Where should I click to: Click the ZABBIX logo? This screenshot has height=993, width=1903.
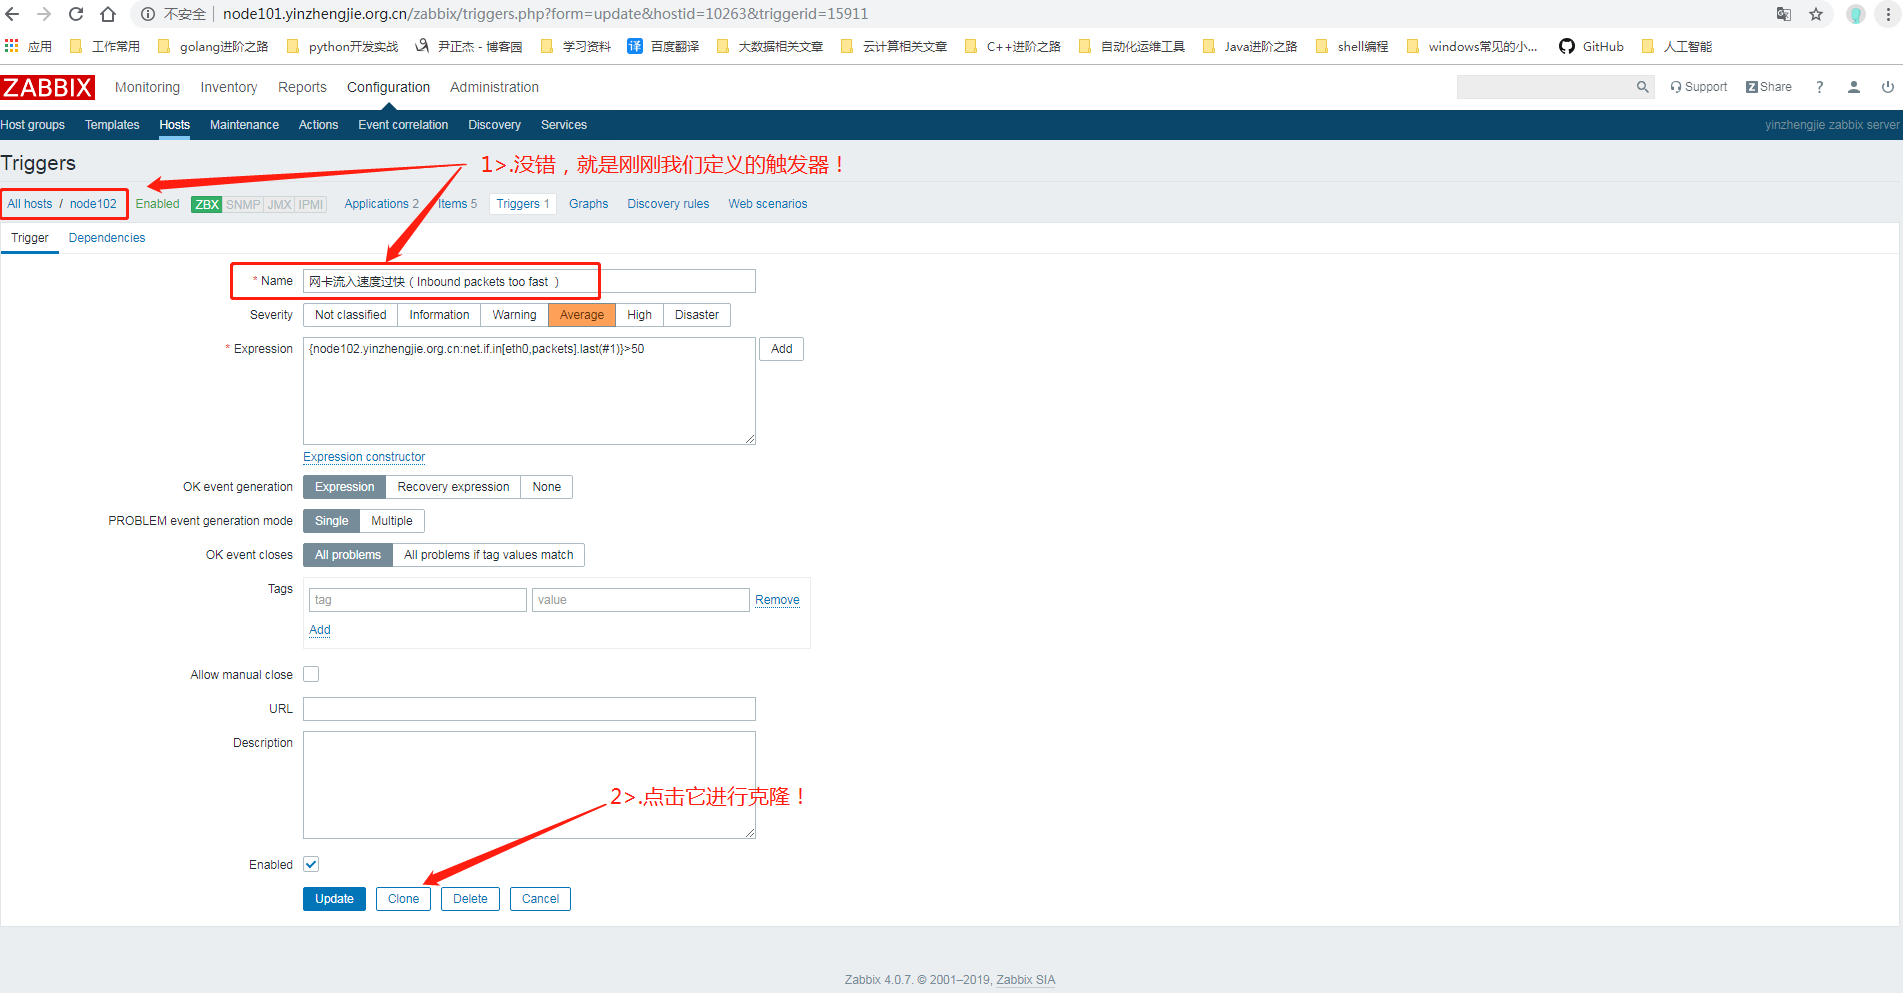pyautogui.click(x=48, y=87)
